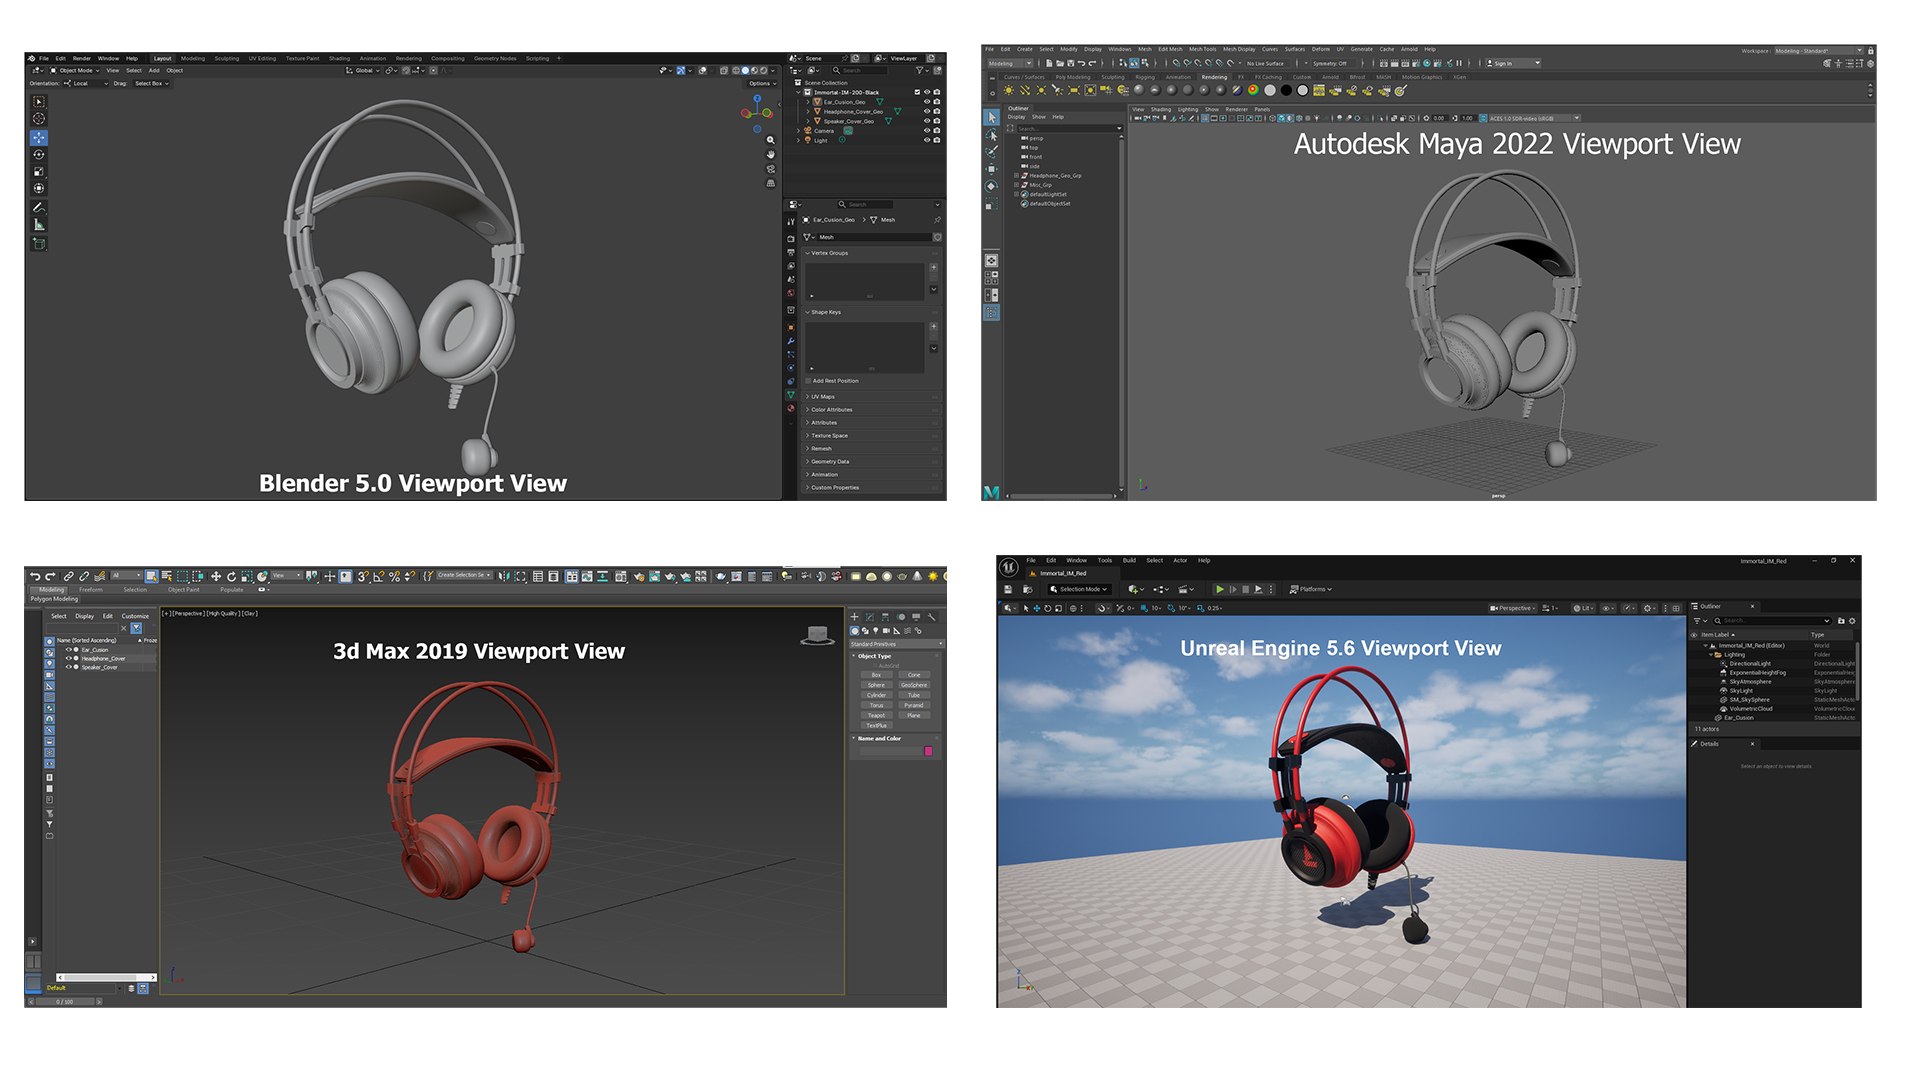Choose Blender's Measure tool
This screenshot has width=1920, height=1080.
(x=39, y=225)
